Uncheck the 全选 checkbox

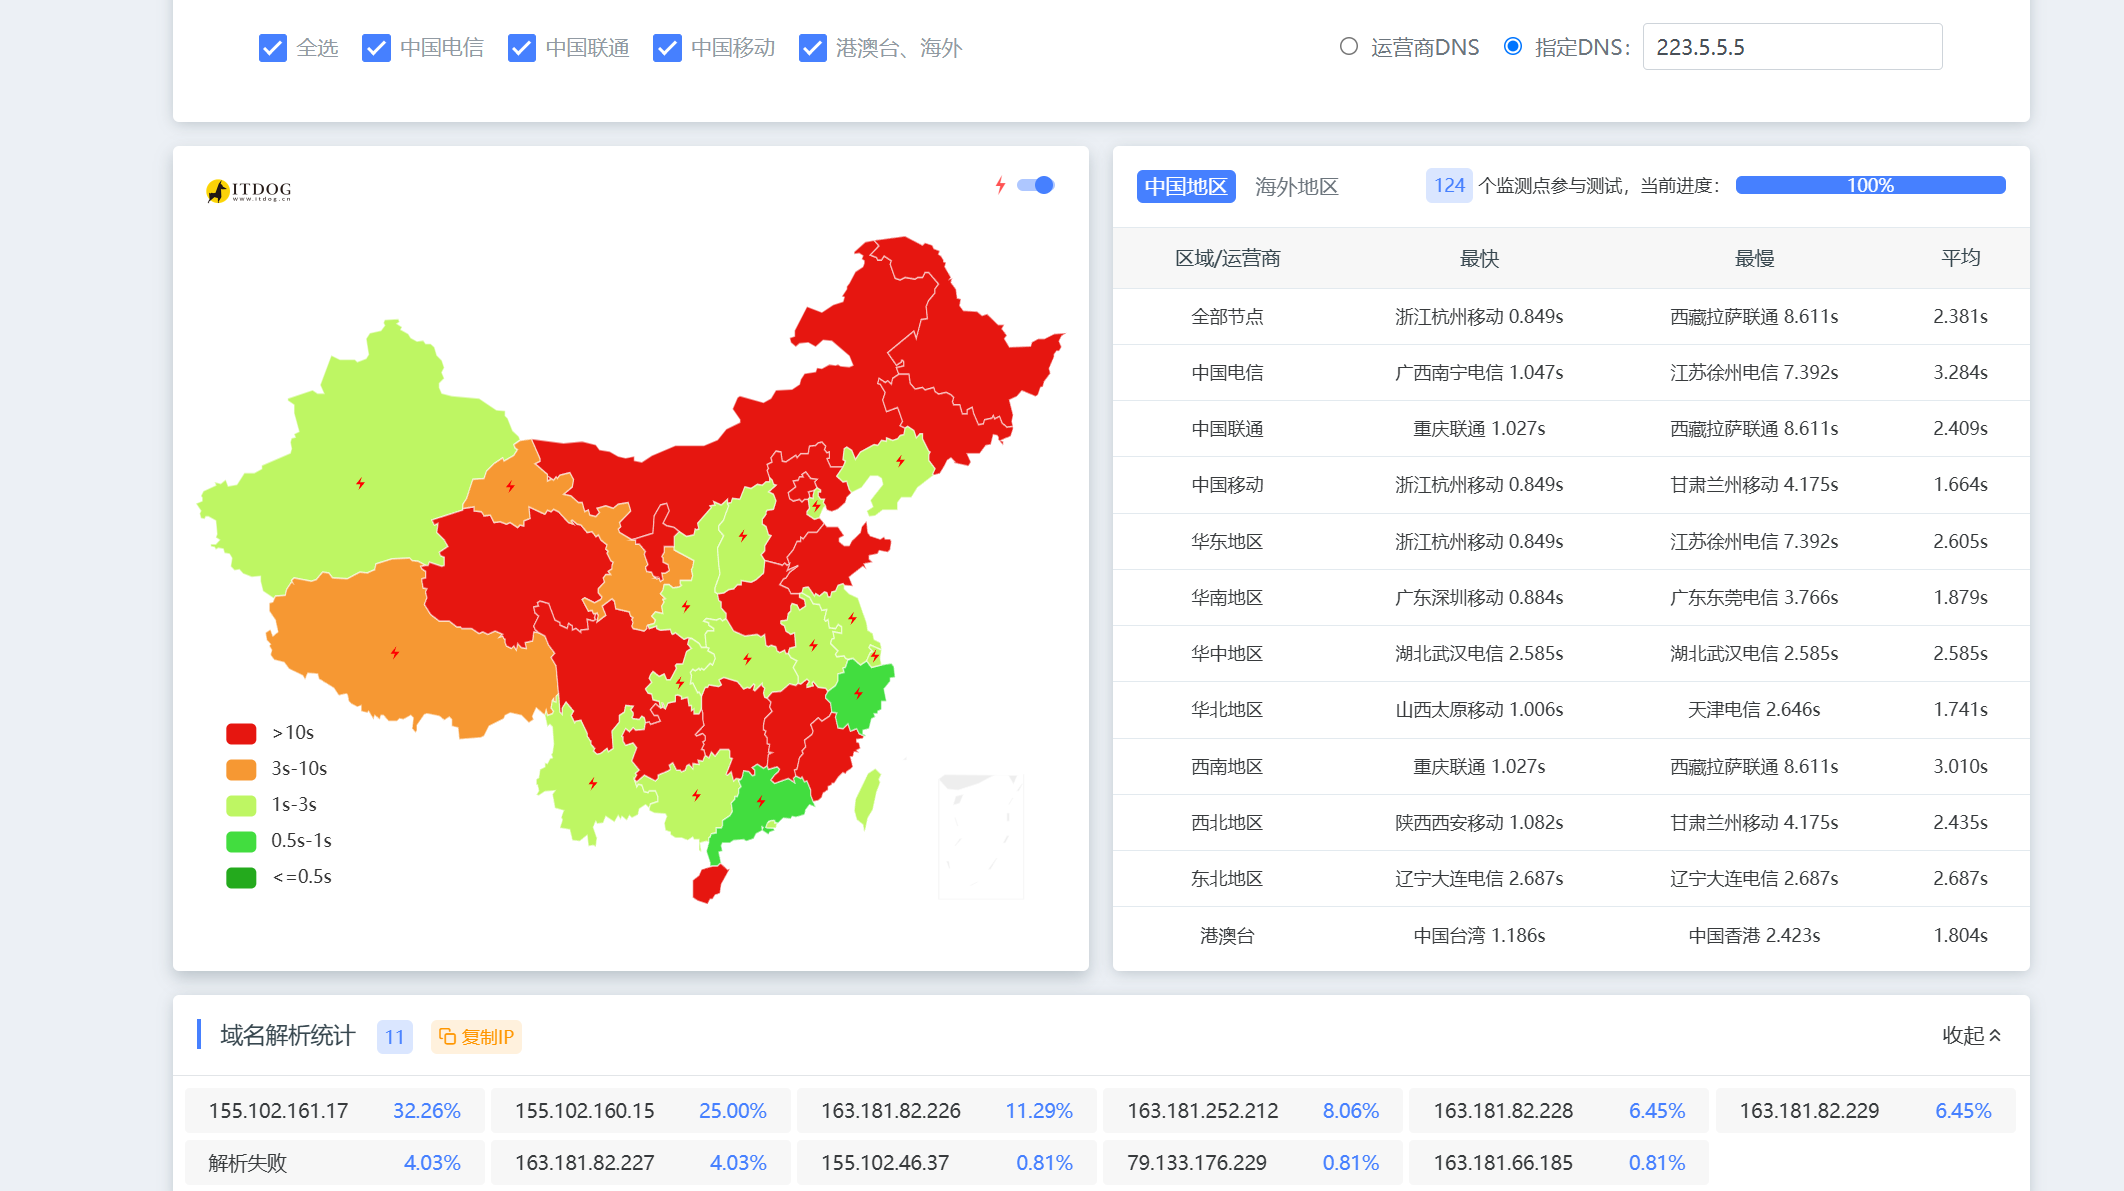(272, 48)
